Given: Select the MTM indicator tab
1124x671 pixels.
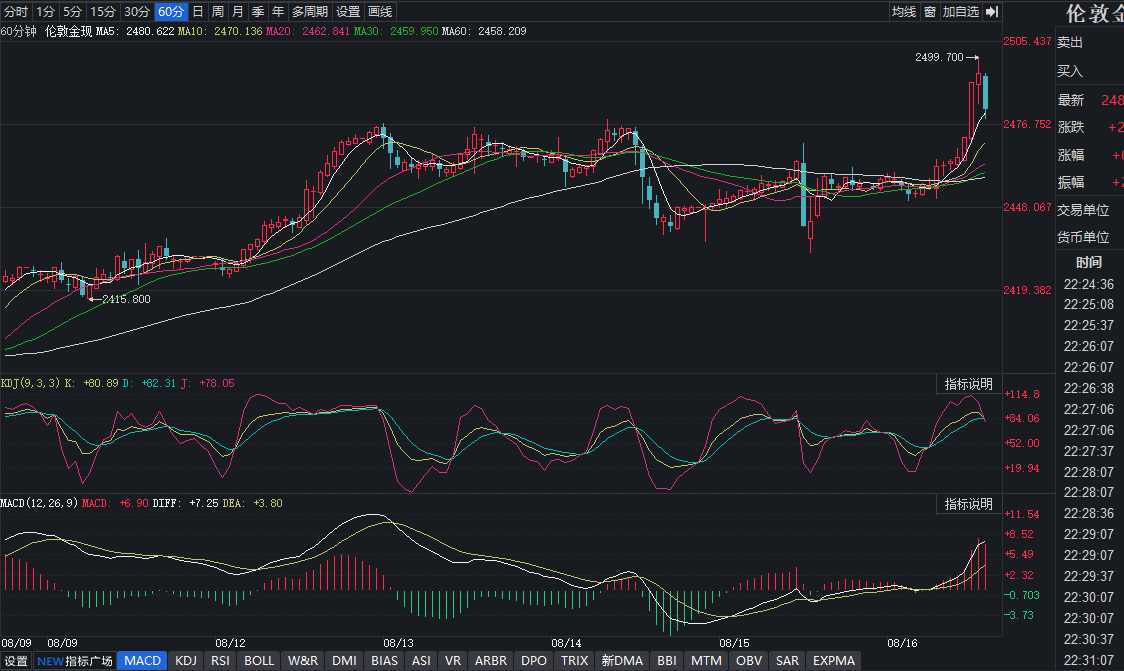Looking at the screenshot, I should pyautogui.click(x=706, y=661).
